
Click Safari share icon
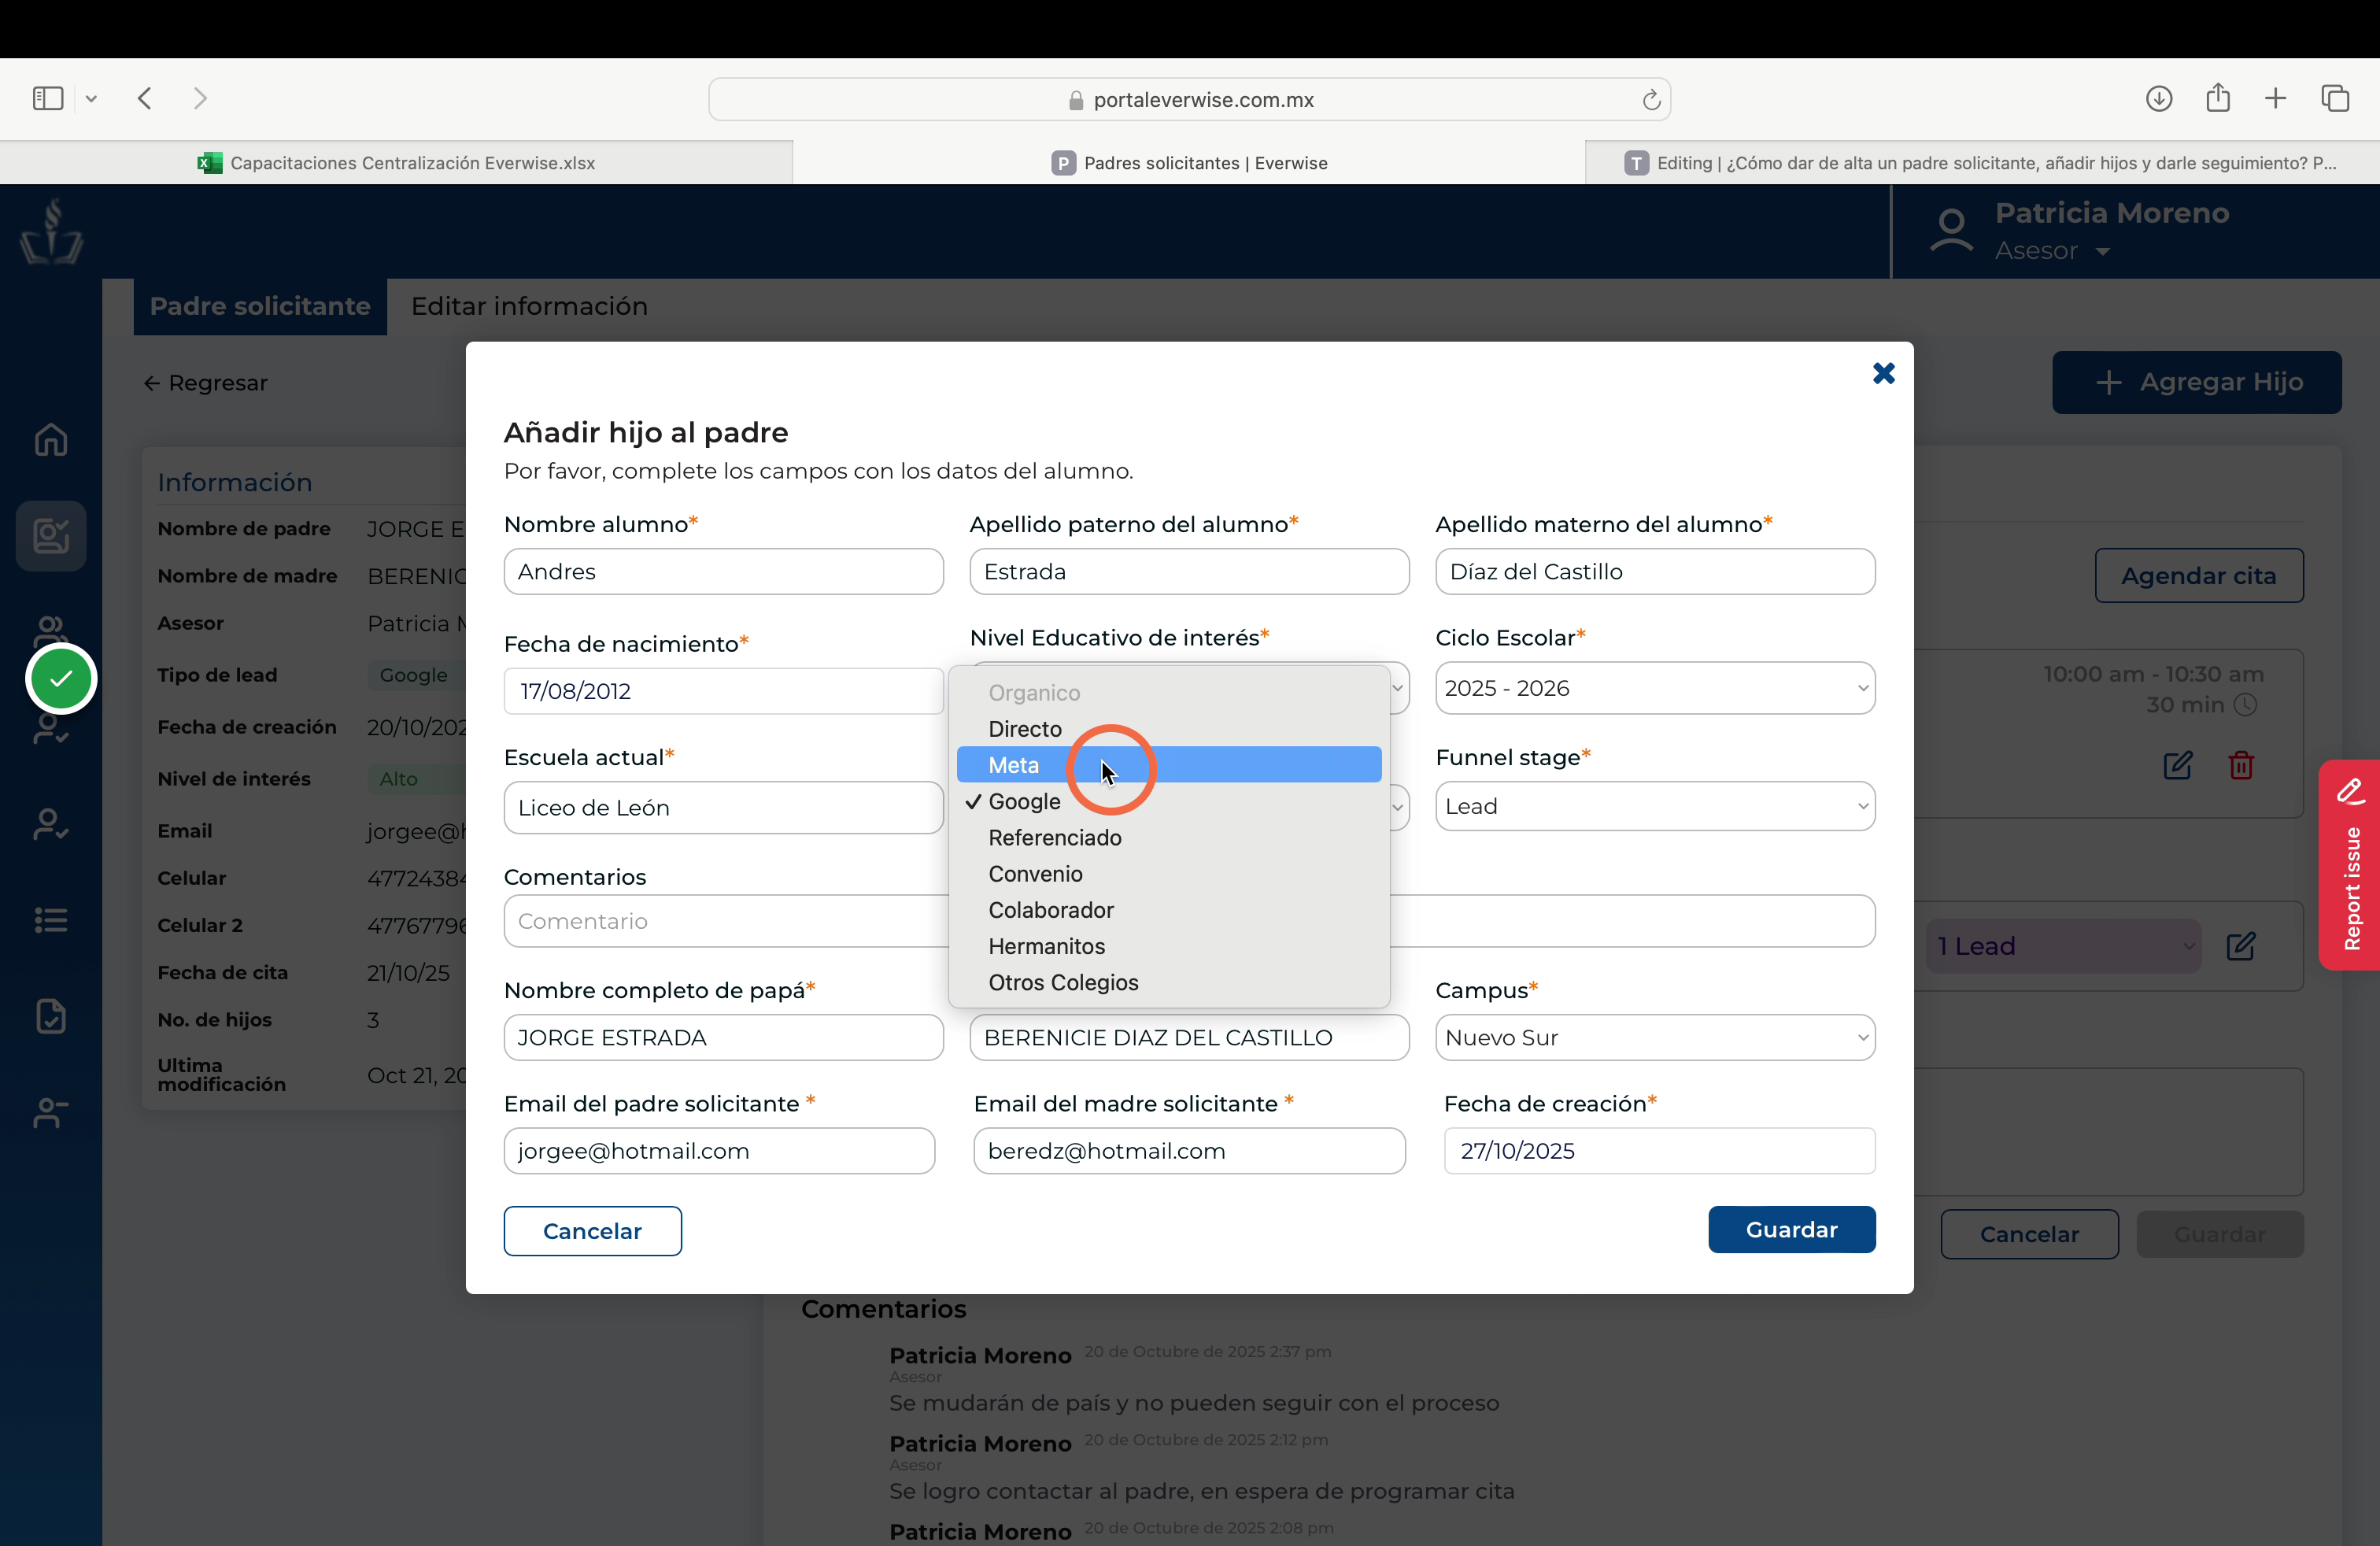point(2218,97)
